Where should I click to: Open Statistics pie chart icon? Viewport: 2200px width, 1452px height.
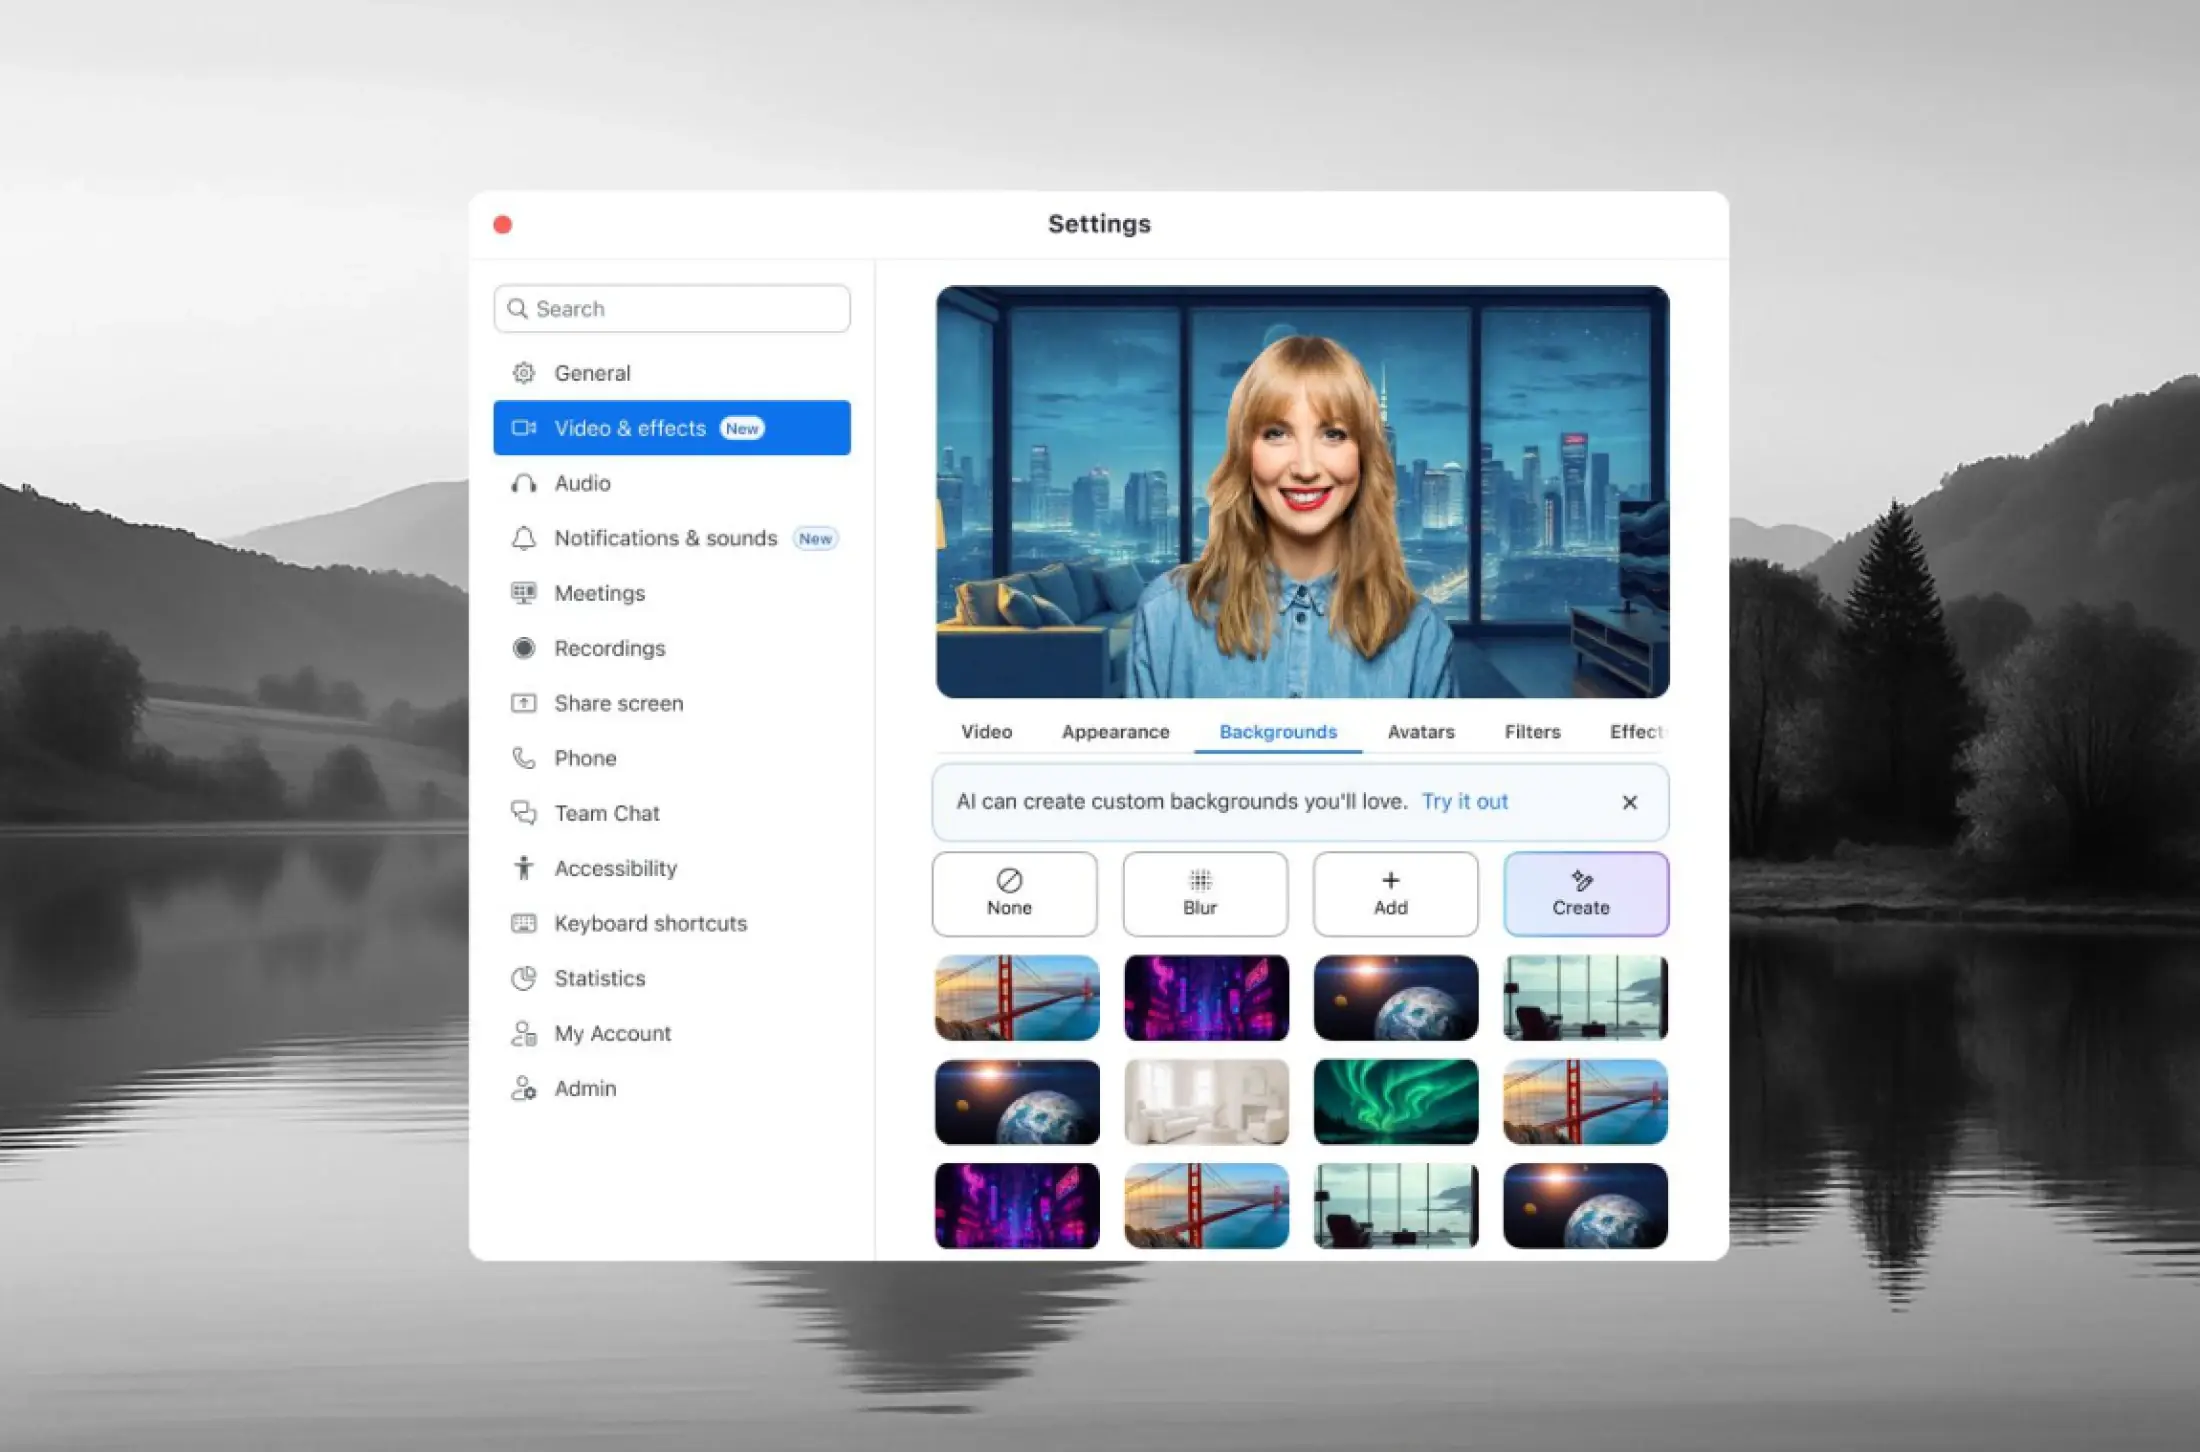pos(523,978)
